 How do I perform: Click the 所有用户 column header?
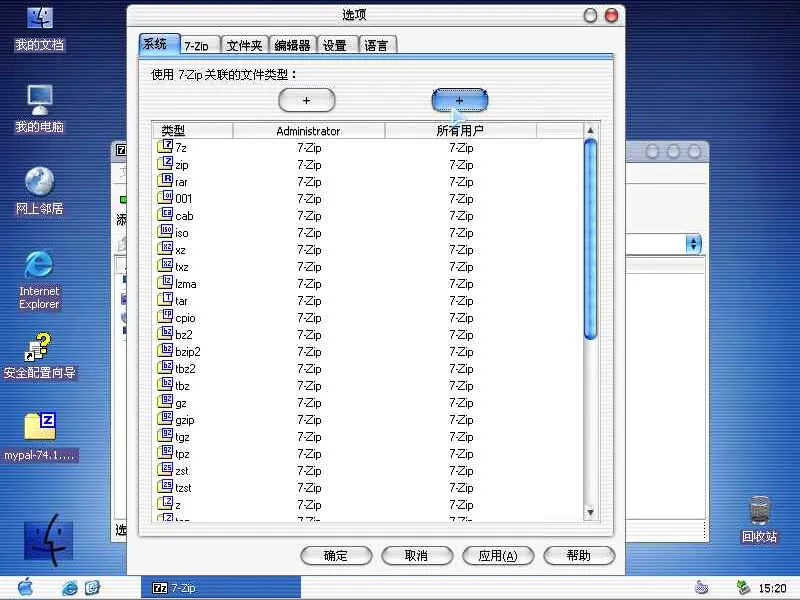click(460, 131)
